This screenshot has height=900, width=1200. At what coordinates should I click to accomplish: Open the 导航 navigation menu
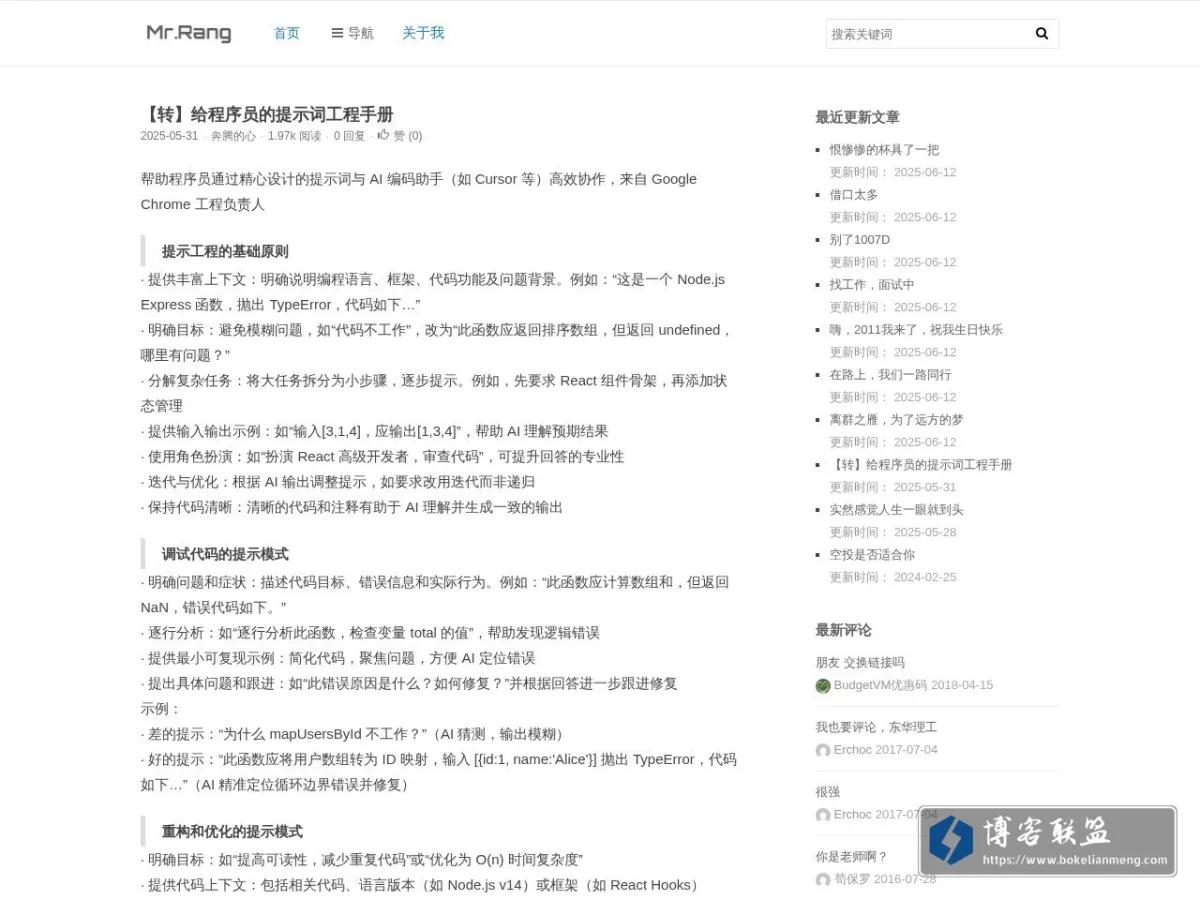pos(352,33)
